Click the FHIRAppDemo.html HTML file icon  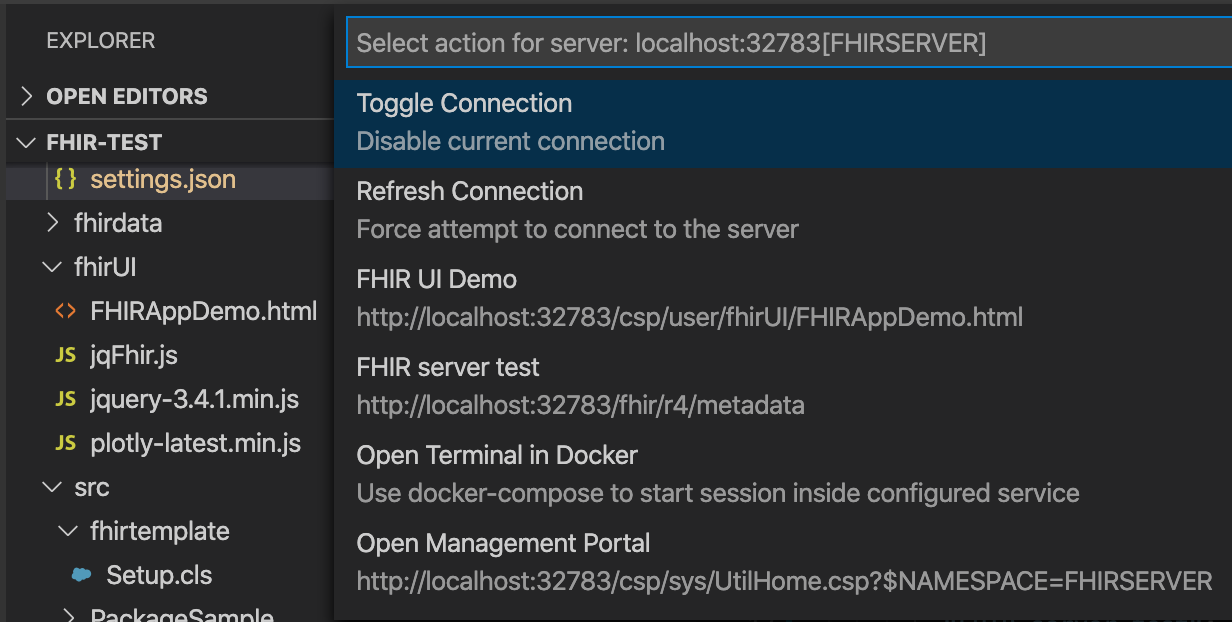(65, 311)
